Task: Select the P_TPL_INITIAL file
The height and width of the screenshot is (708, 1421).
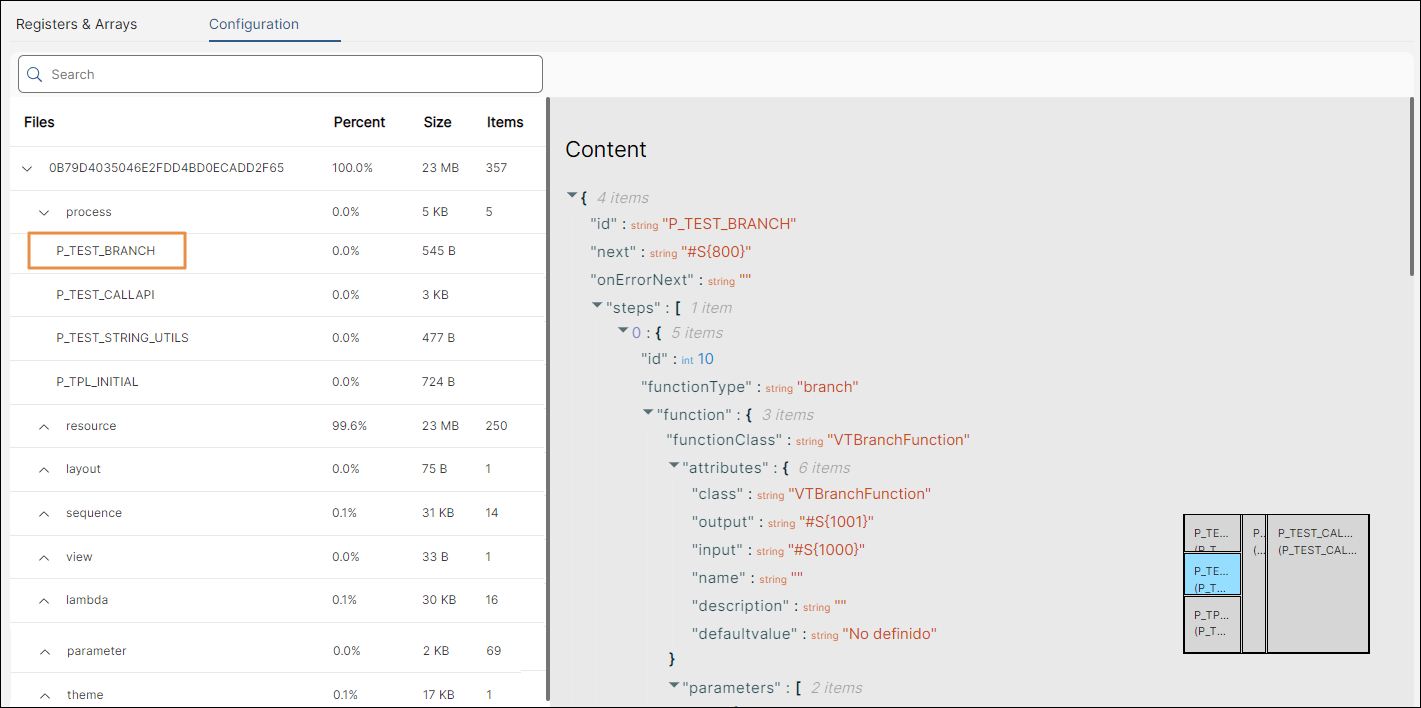Action: click(100, 381)
